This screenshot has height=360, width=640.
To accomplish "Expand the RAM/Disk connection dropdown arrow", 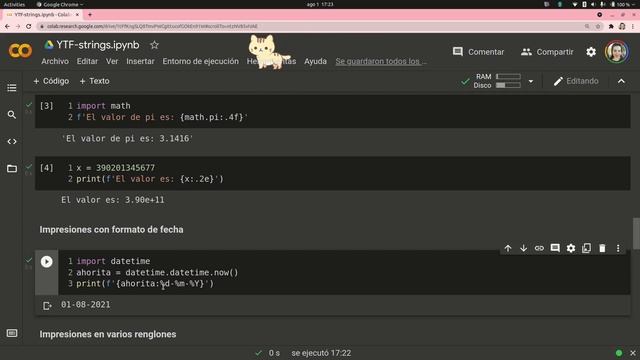I will (x=531, y=81).
